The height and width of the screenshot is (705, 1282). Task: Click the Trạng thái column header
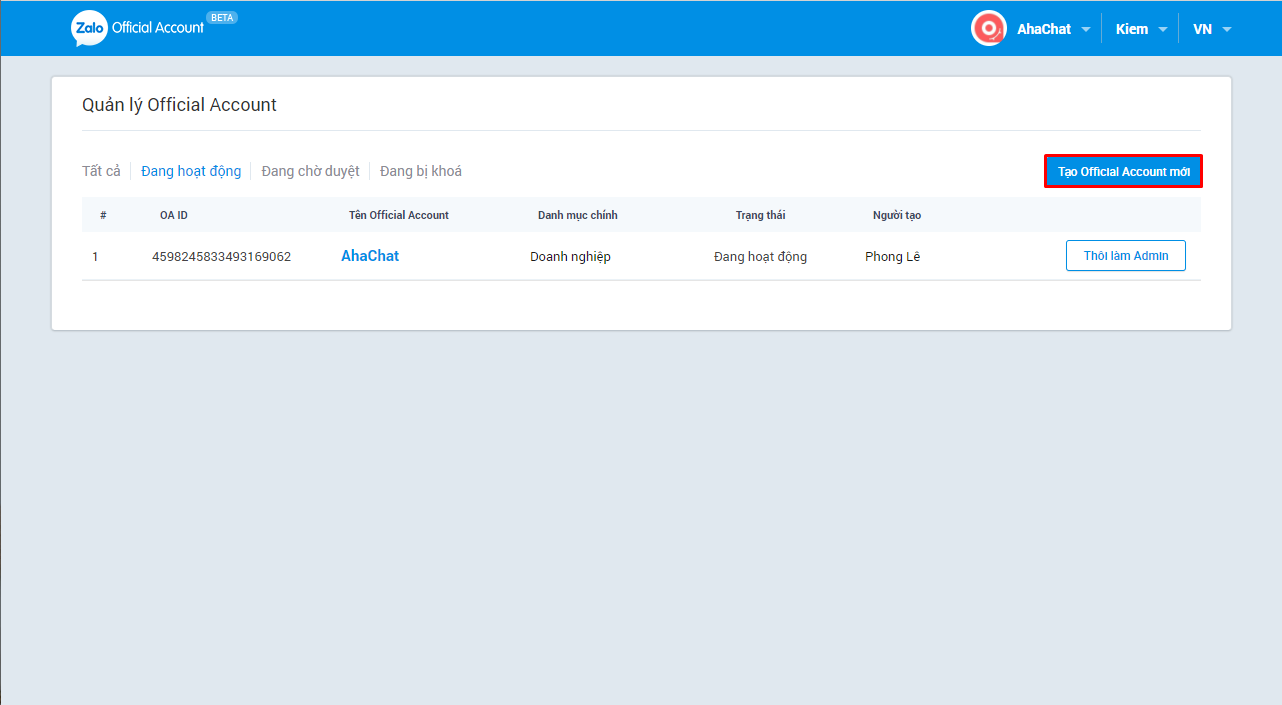point(761,215)
